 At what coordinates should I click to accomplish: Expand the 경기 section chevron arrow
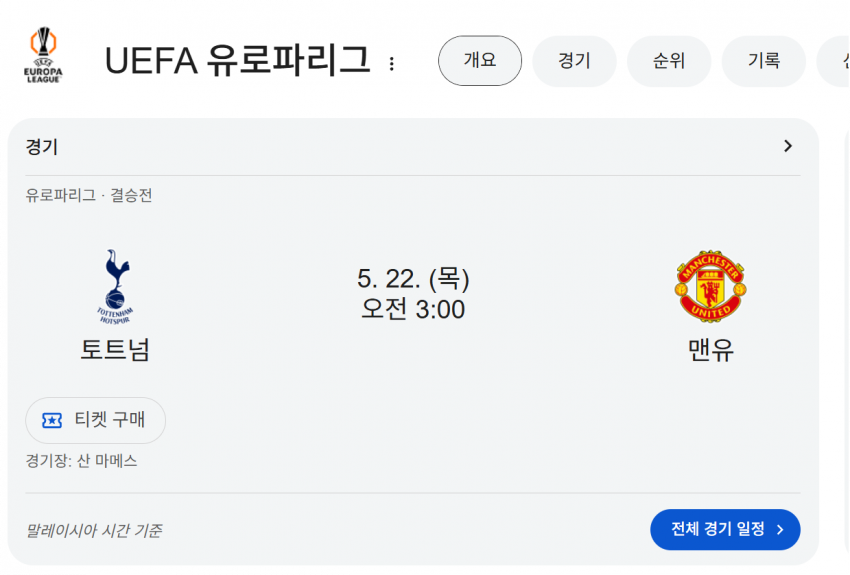(x=788, y=146)
